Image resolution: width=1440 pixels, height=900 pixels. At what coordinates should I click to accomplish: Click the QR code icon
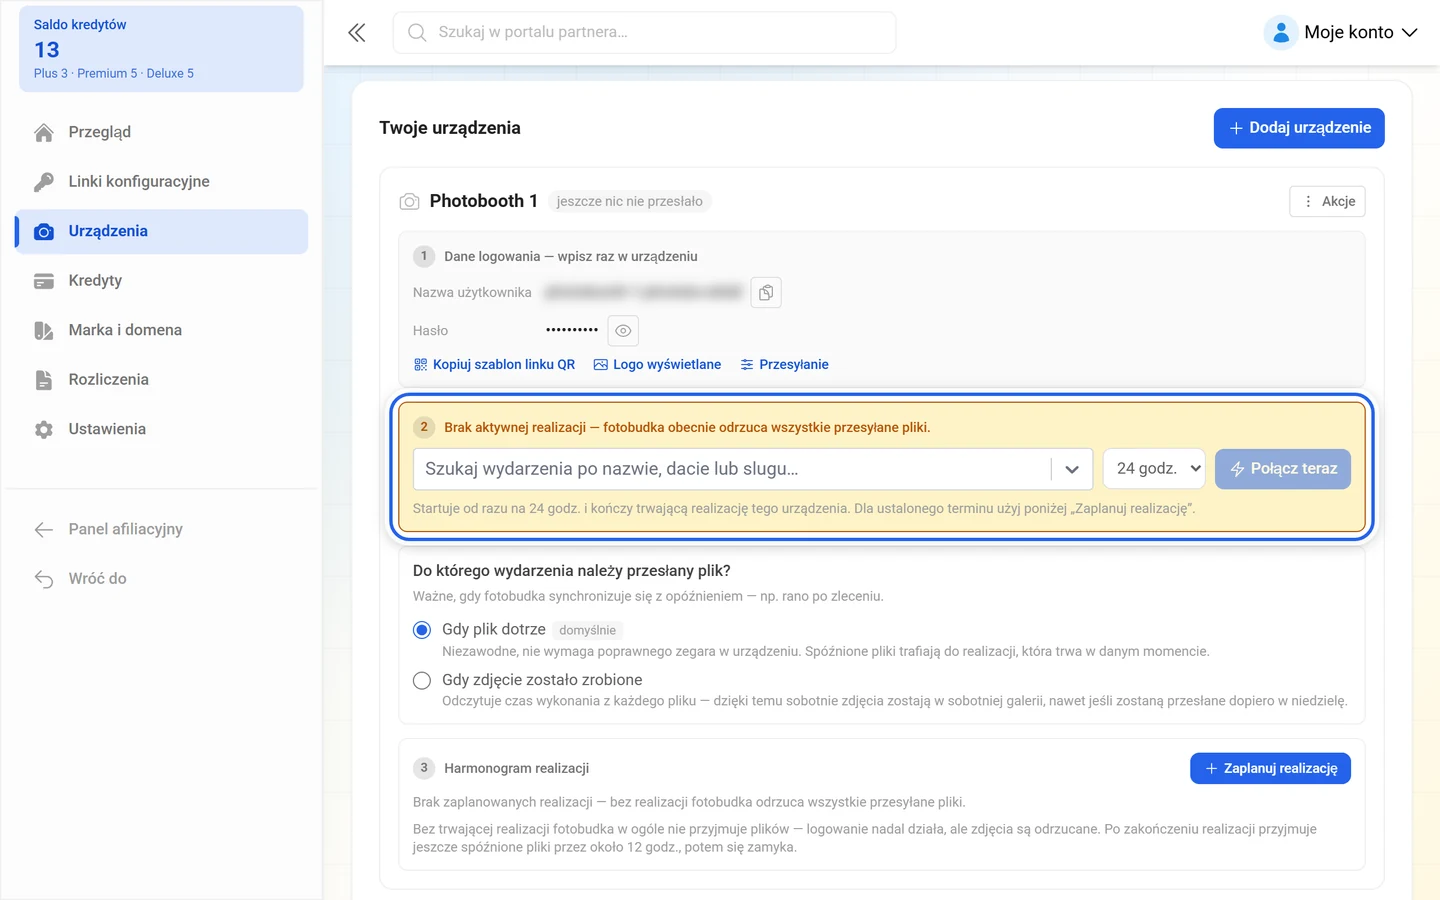point(420,365)
